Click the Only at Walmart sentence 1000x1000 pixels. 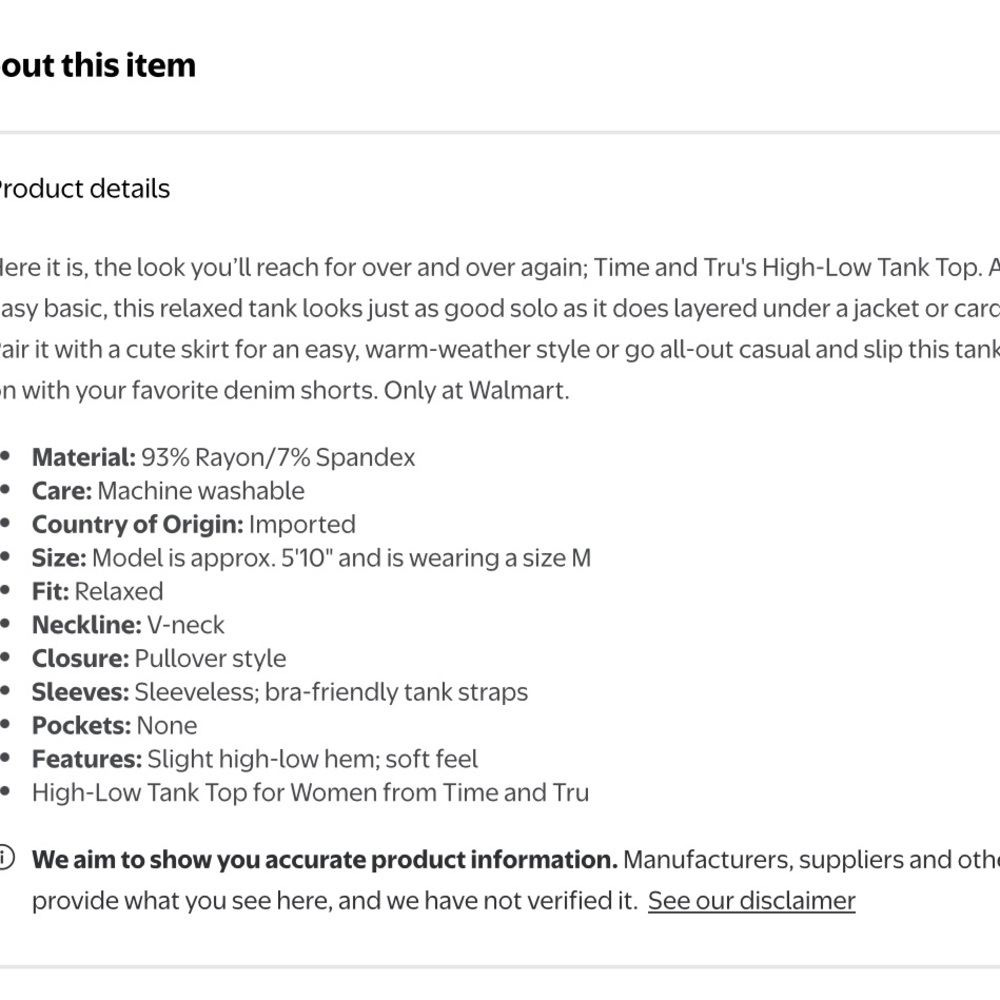click(x=476, y=390)
